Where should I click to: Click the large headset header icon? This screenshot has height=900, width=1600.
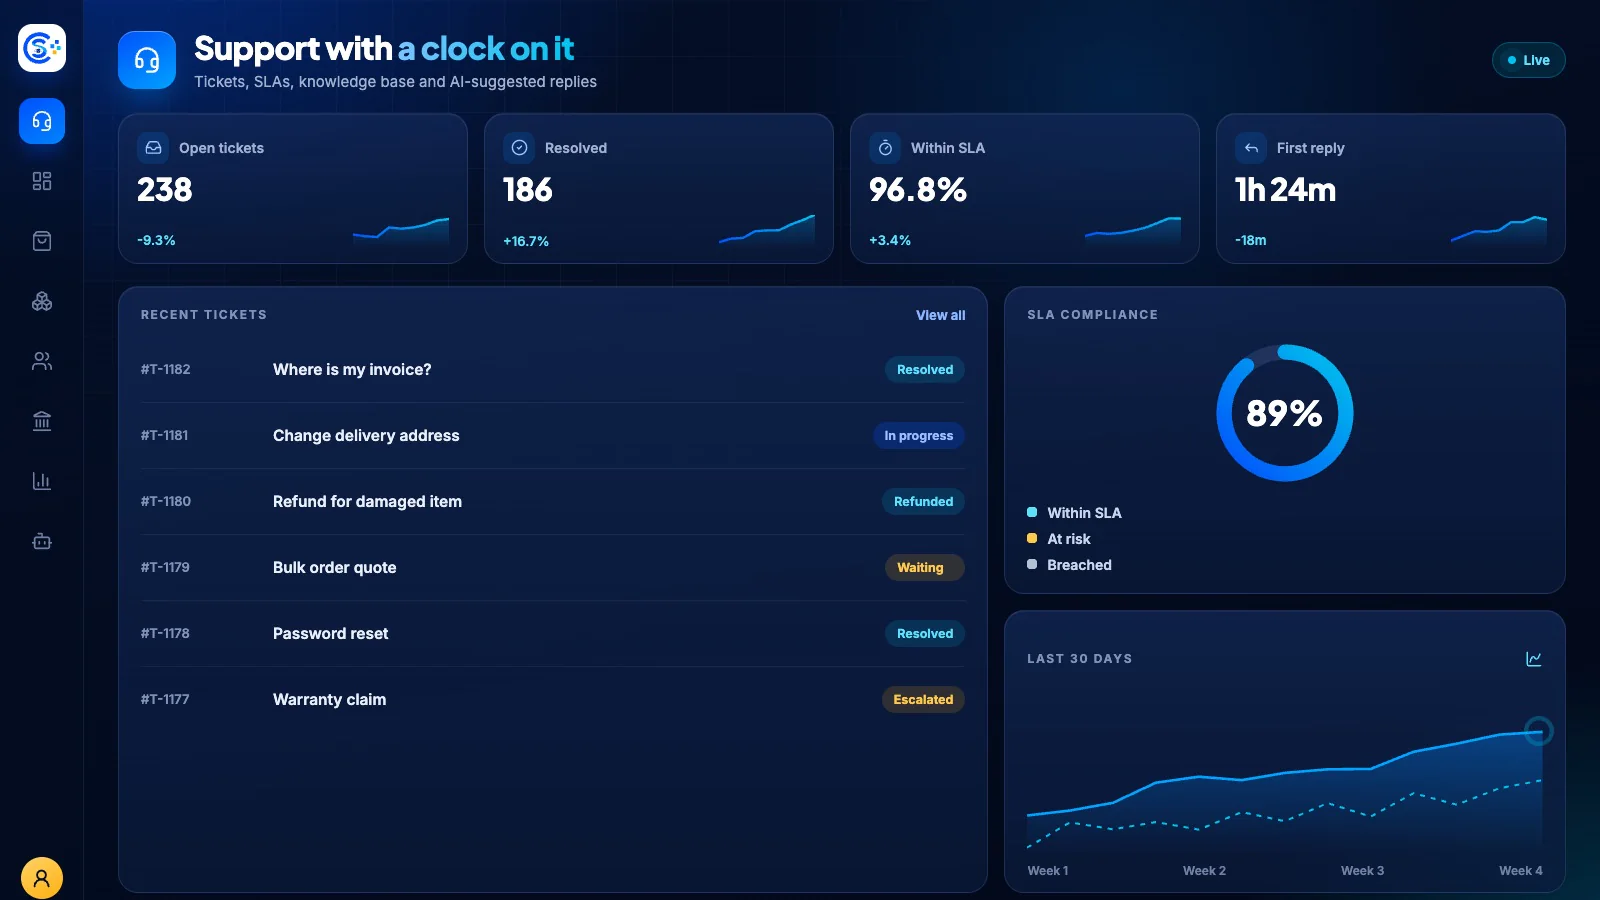click(x=147, y=60)
